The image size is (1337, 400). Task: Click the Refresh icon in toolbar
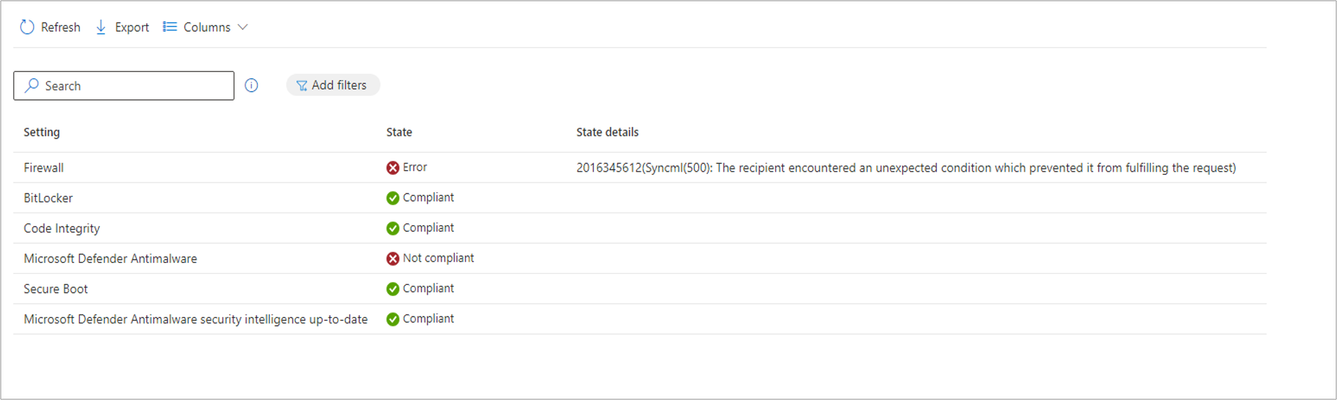tap(27, 28)
